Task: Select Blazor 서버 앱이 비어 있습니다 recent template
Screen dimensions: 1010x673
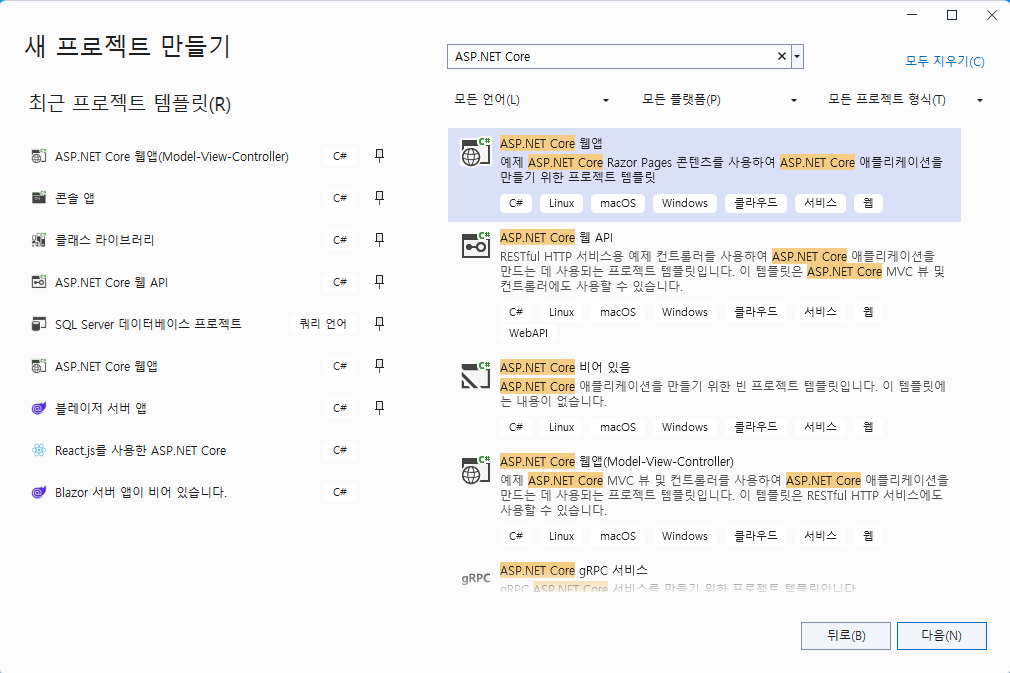Action: (x=141, y=492)
